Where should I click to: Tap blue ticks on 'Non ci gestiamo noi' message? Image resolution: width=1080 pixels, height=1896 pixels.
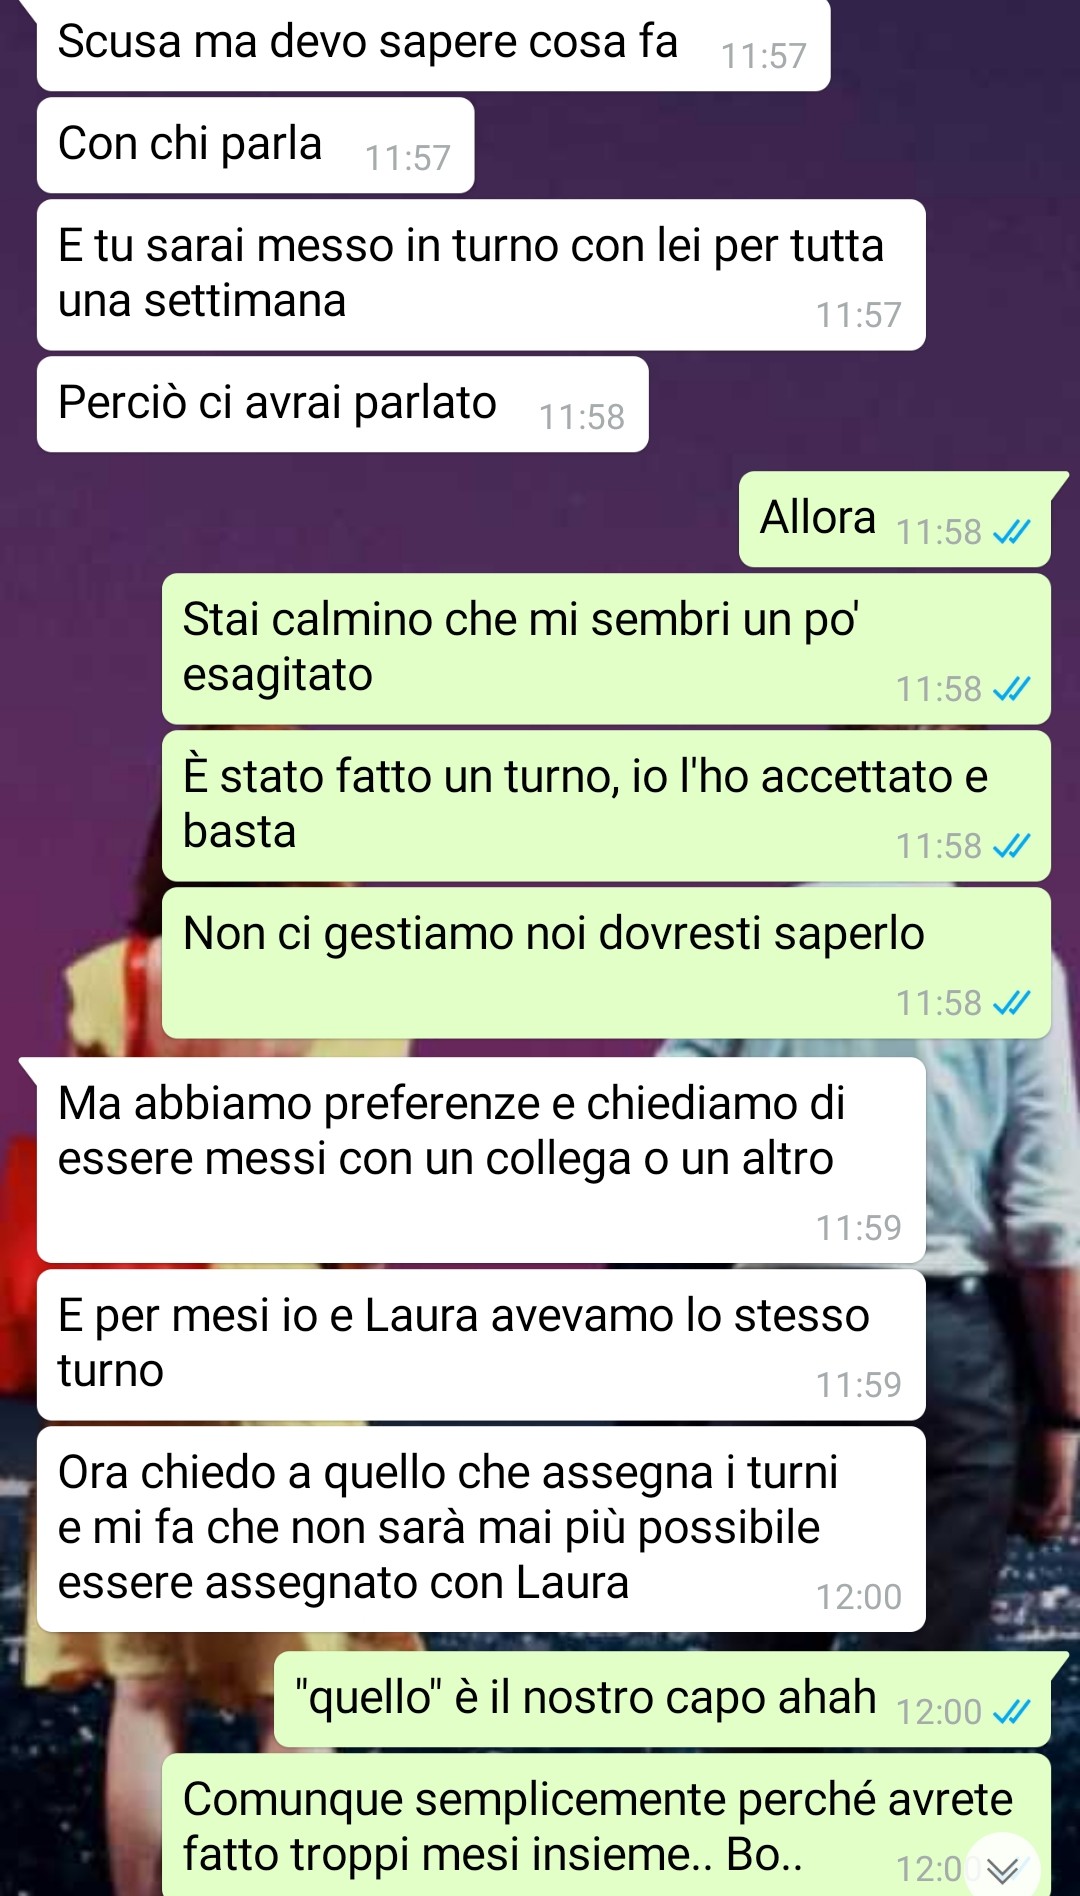(x=1012, y=1003)
